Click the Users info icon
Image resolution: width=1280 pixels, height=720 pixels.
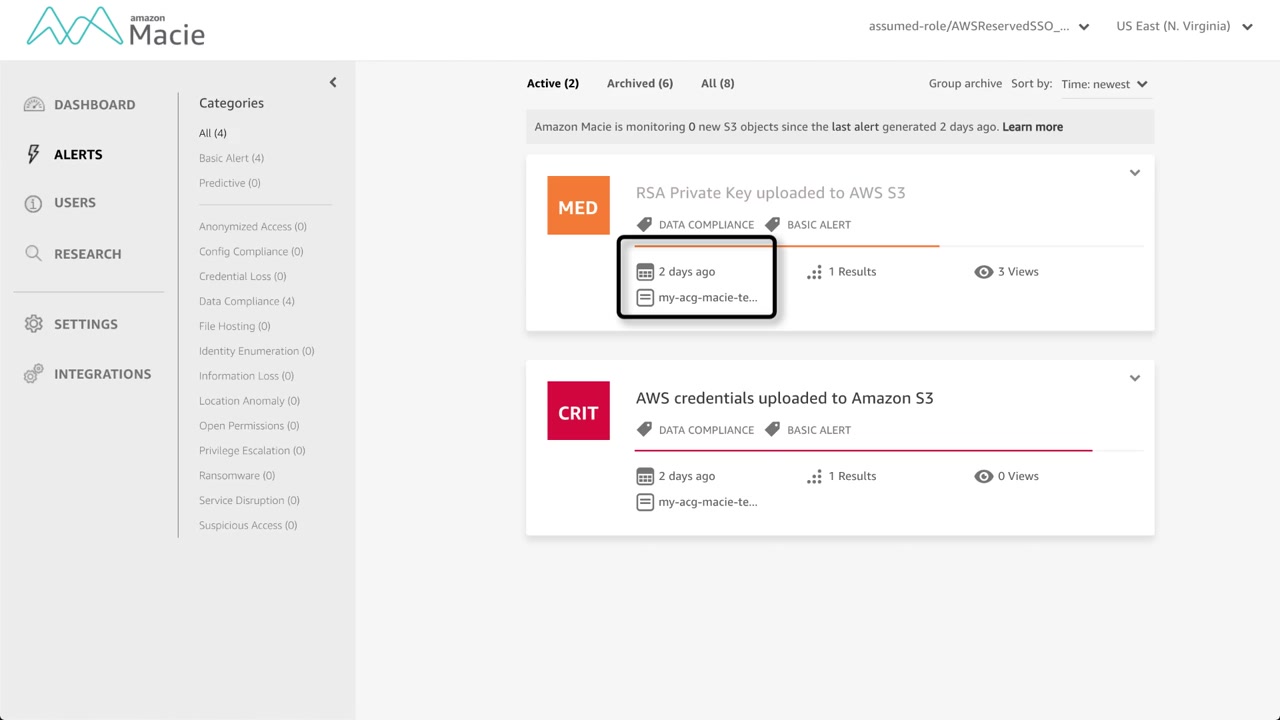[34, 203]
